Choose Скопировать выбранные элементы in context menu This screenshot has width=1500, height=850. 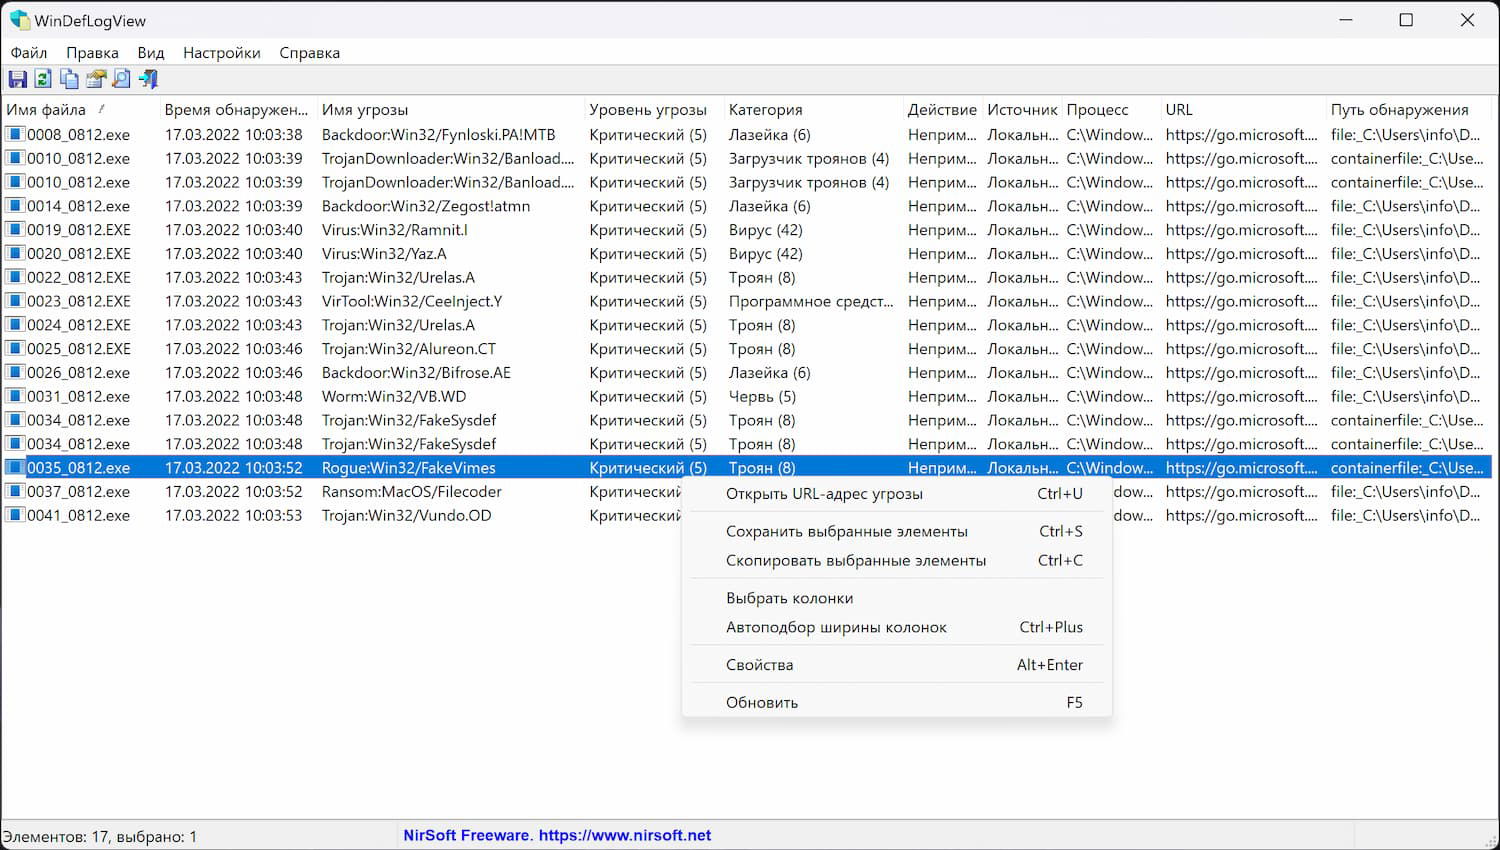[x=897, y=561]
